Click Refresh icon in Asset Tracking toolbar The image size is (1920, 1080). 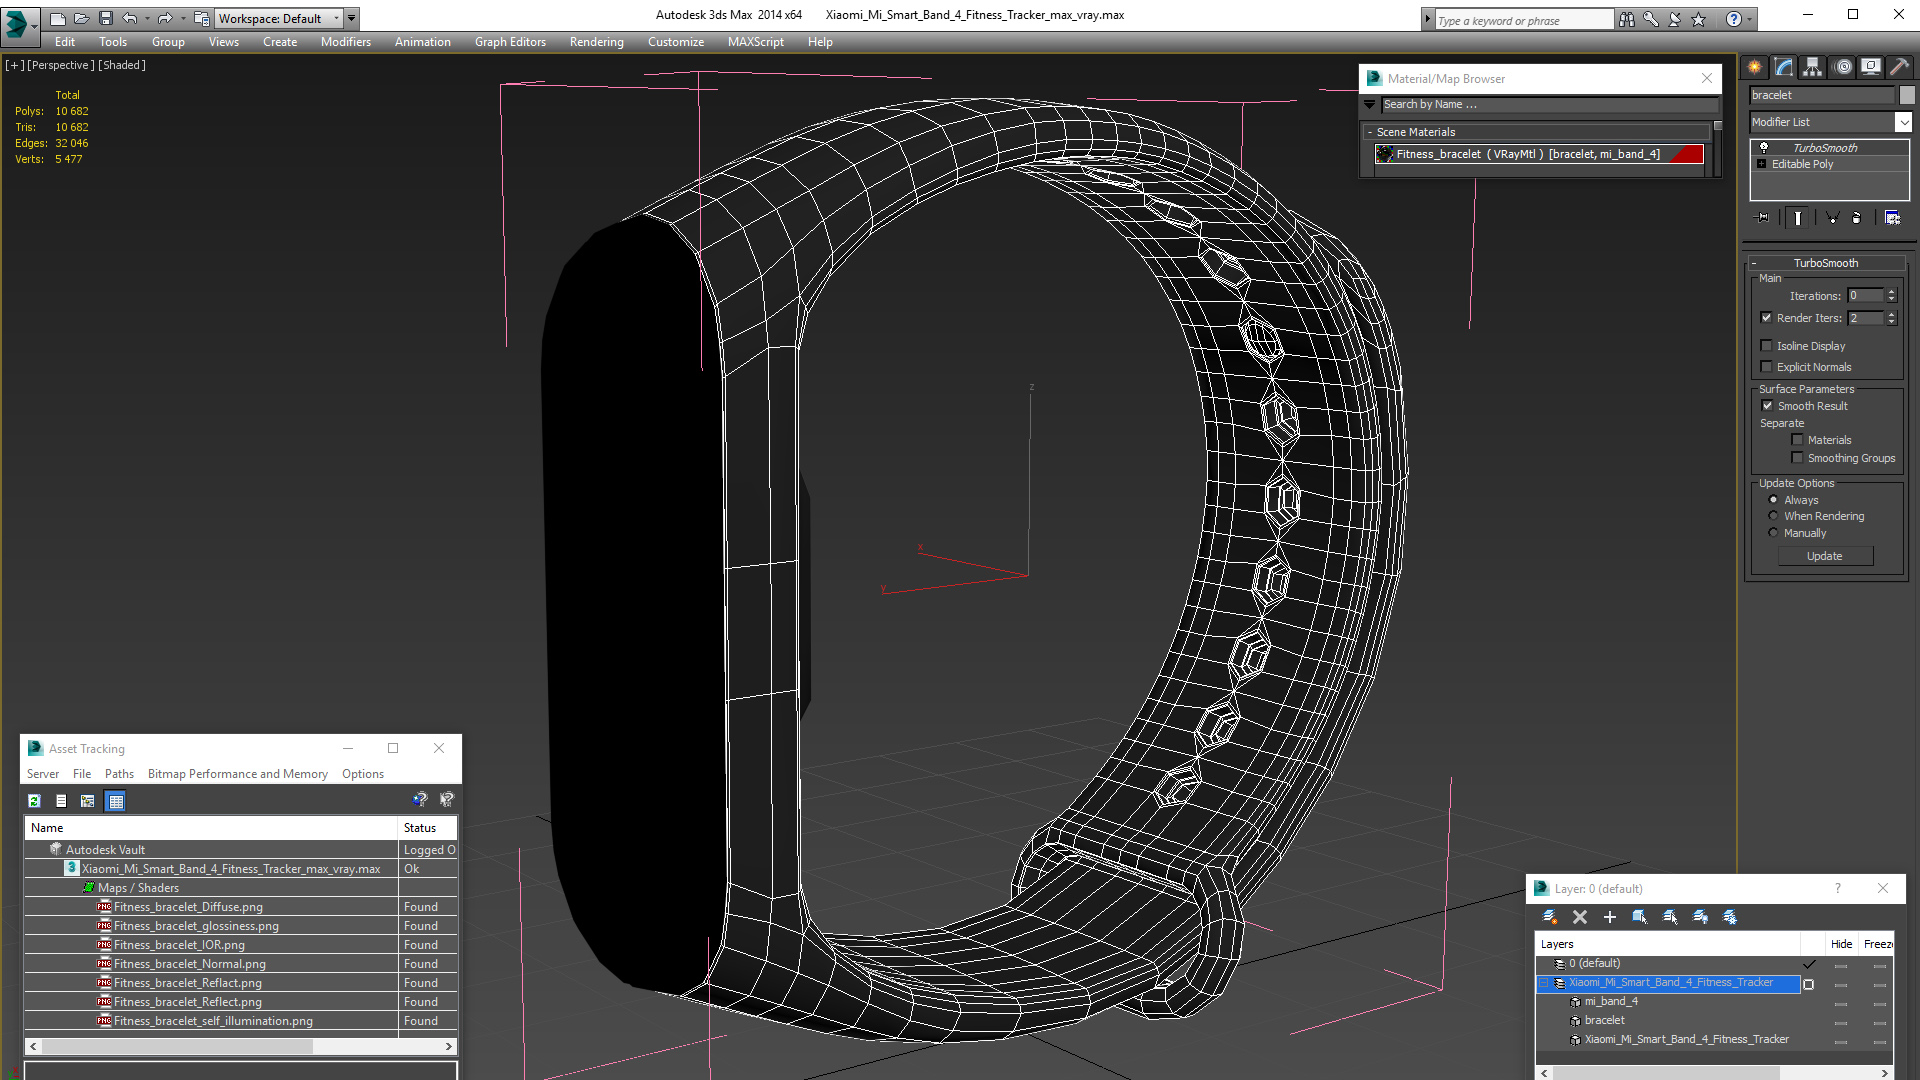pyautogui.click(x=35, y=801)
